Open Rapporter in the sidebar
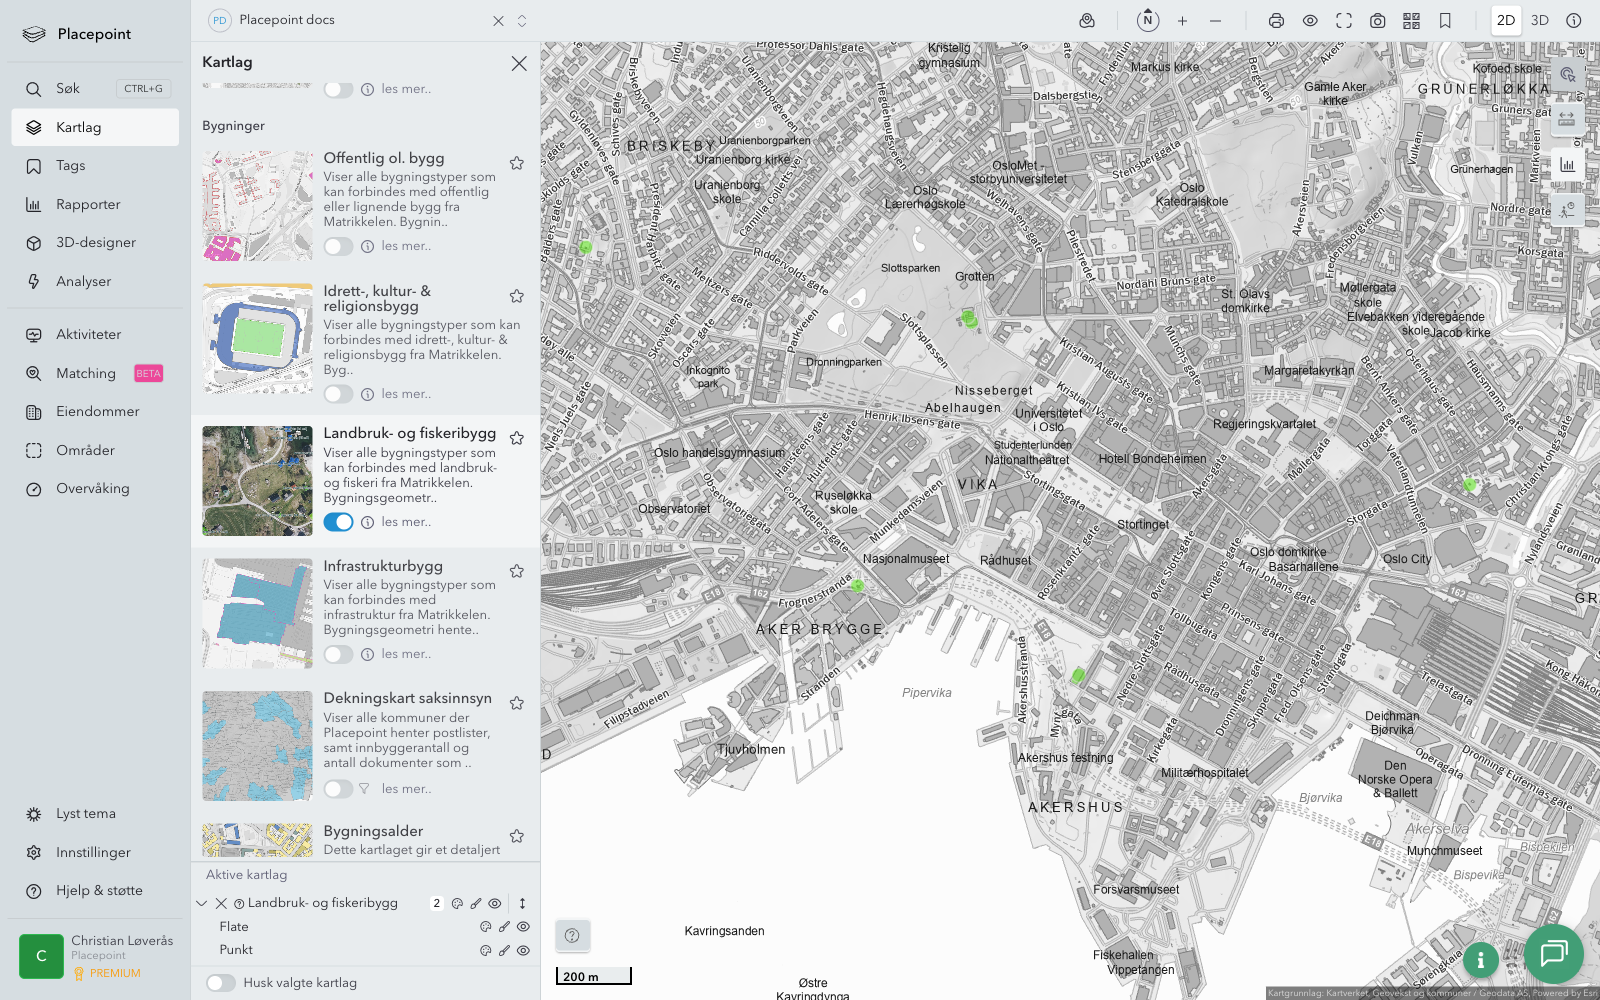Viewport: 1600px width, 1000px height. pos(88,205)
